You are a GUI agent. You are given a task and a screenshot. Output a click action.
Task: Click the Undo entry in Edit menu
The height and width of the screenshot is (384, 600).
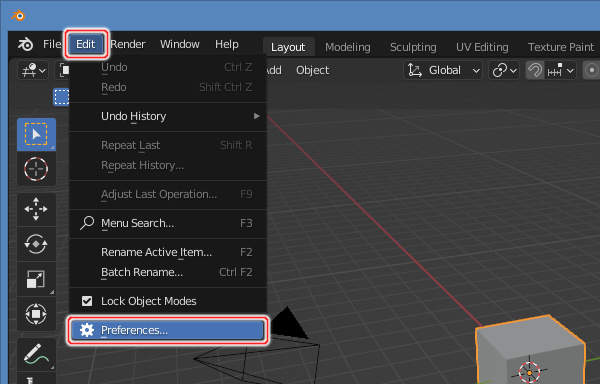(x=168, y=67)
